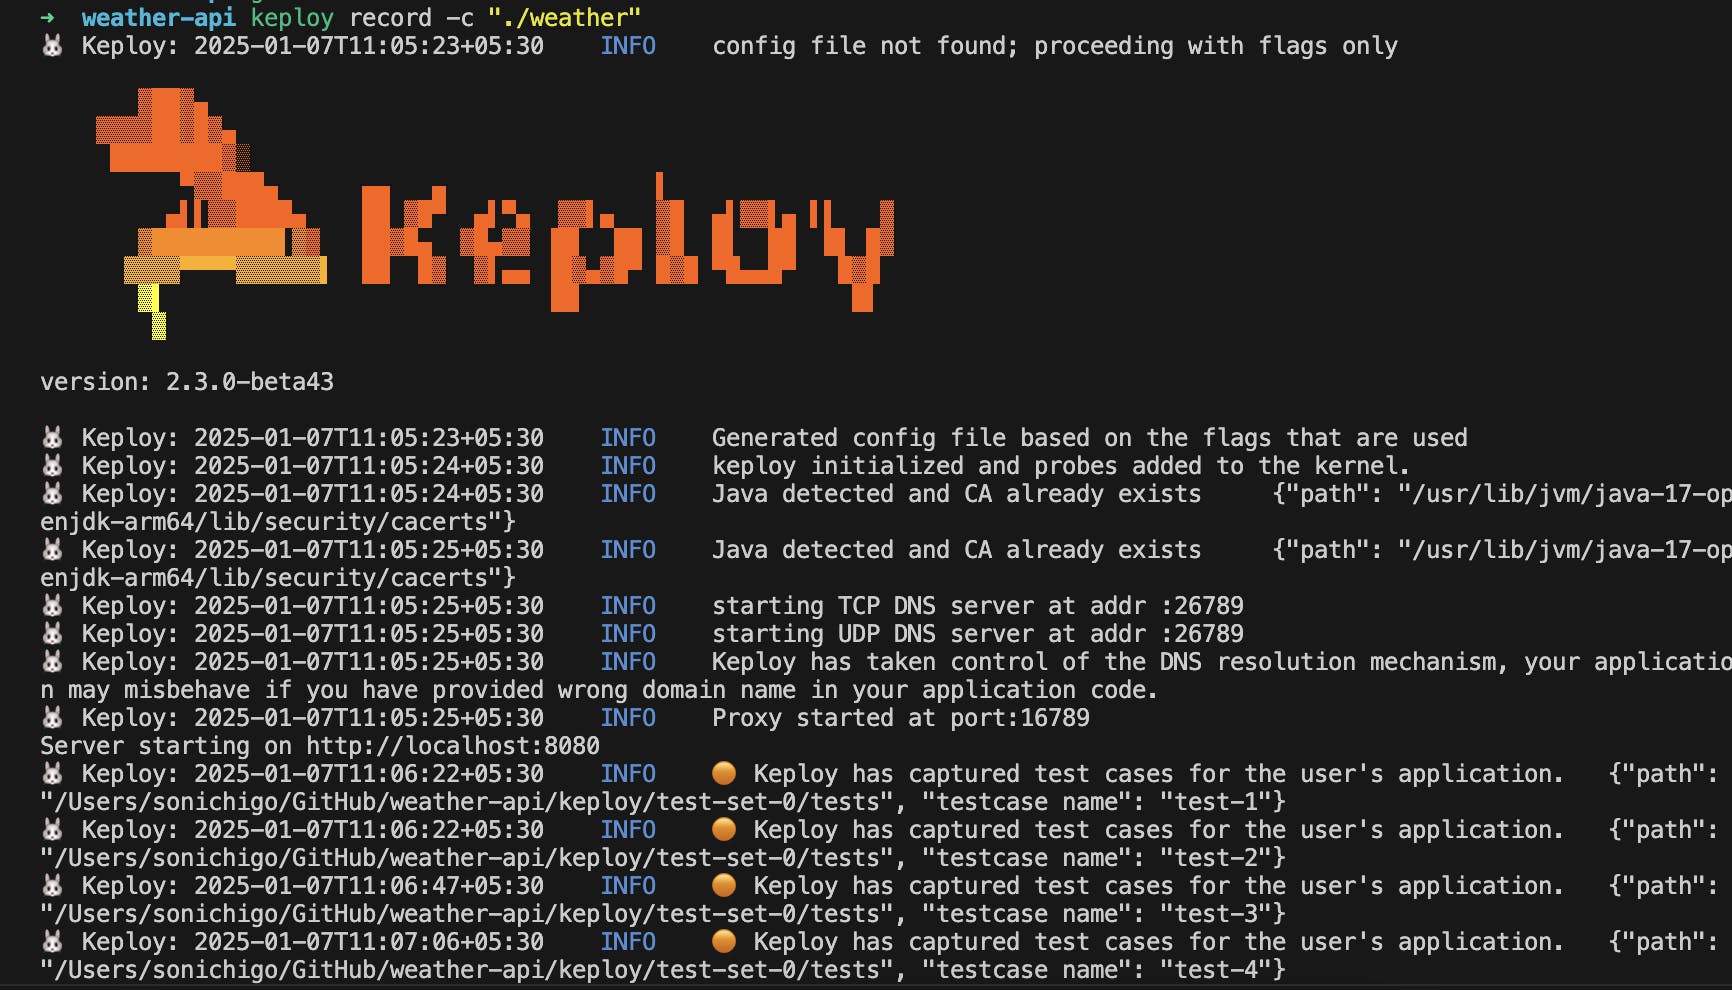This screenshot has height=990, width=1732.
Task: Click "Java detected and CA already exists" at 11:05:25
Action: (957, 550)
